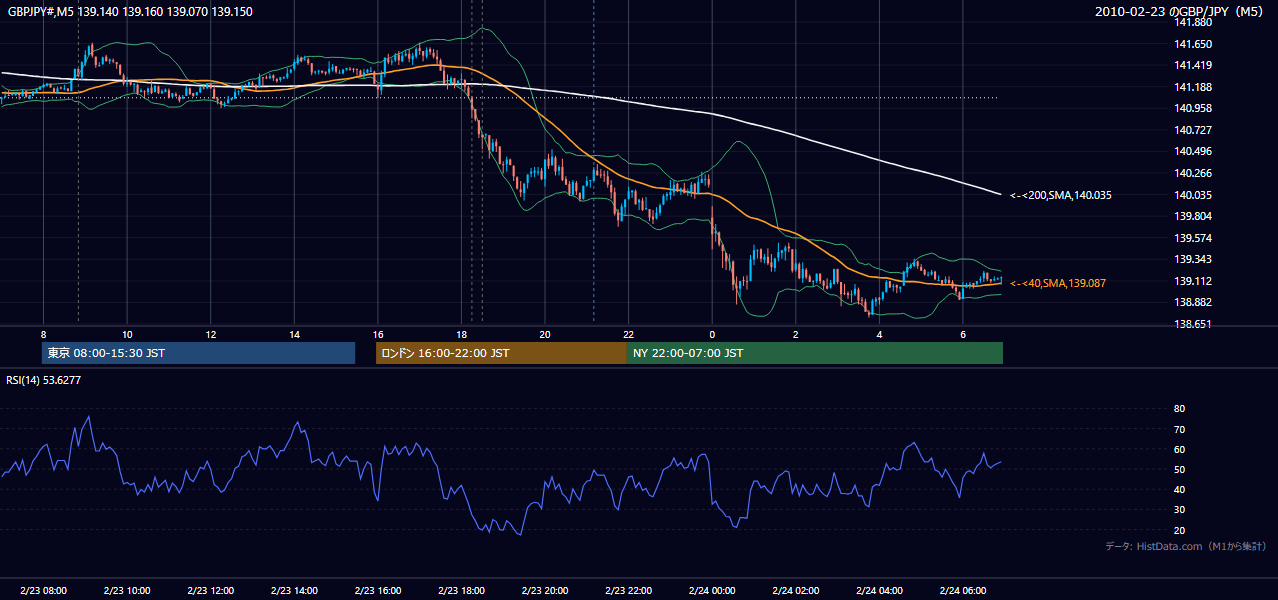Click hour tick 12 under price chart
The height and width of the screenshot is (600, 1278).
coord(210,334)
